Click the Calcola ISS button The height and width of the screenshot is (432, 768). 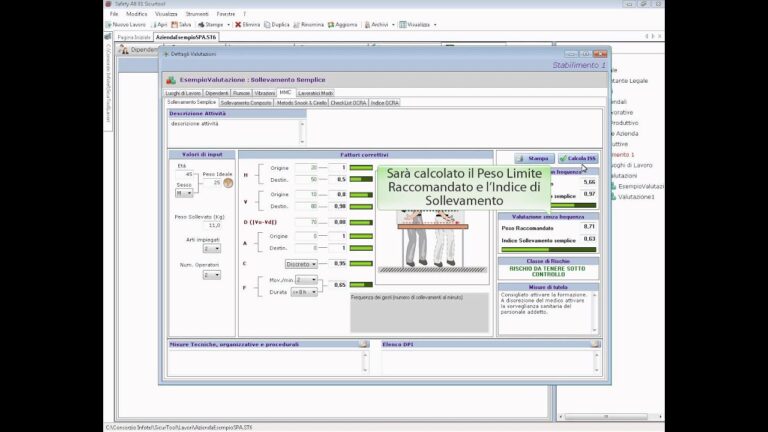(578, 159)
